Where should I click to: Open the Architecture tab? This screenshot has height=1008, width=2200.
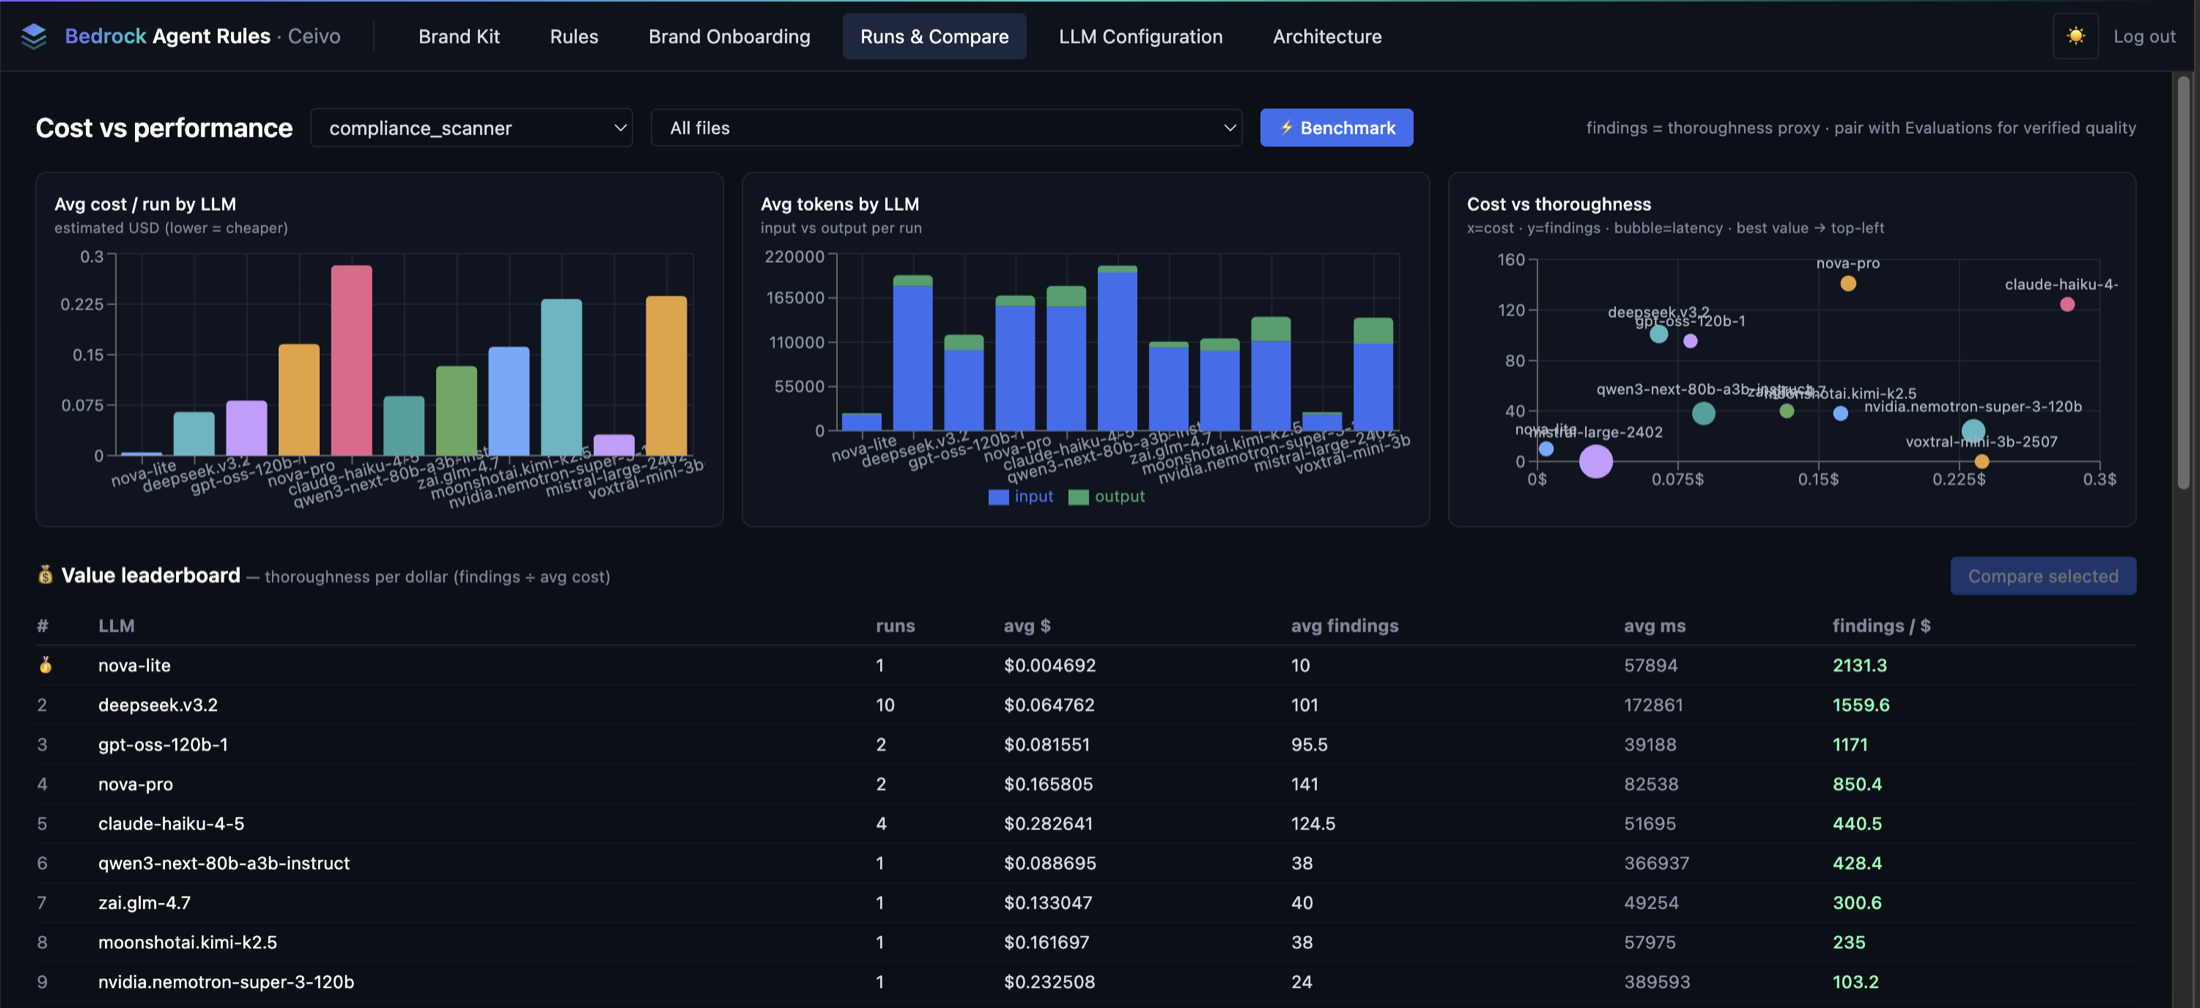(1327, 36)
